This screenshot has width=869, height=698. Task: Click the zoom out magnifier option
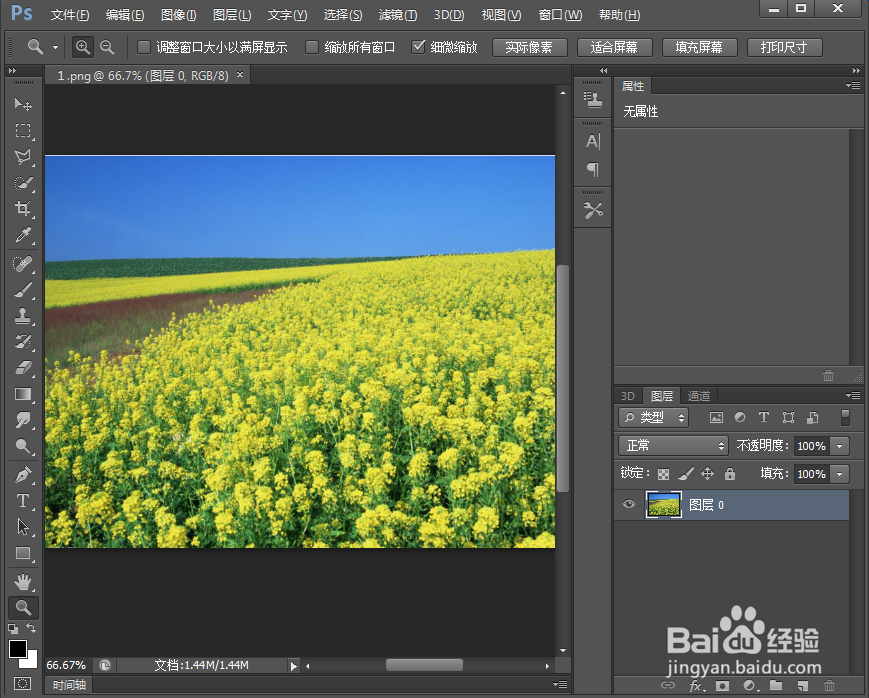point(107,47)
